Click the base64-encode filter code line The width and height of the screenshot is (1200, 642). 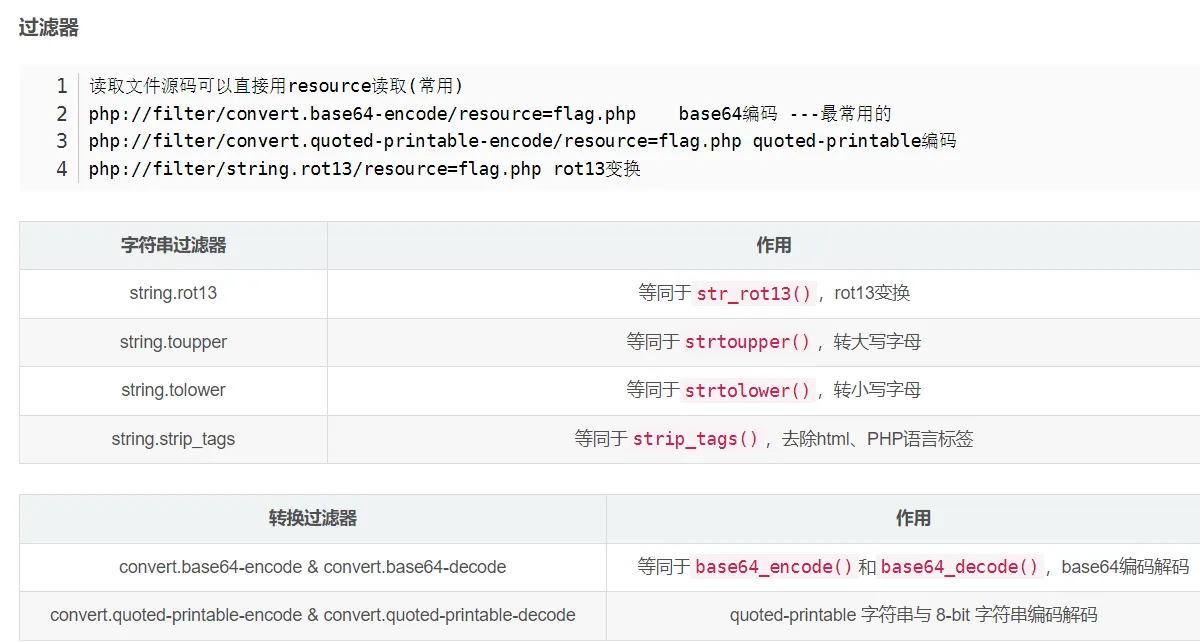(362, 114)
